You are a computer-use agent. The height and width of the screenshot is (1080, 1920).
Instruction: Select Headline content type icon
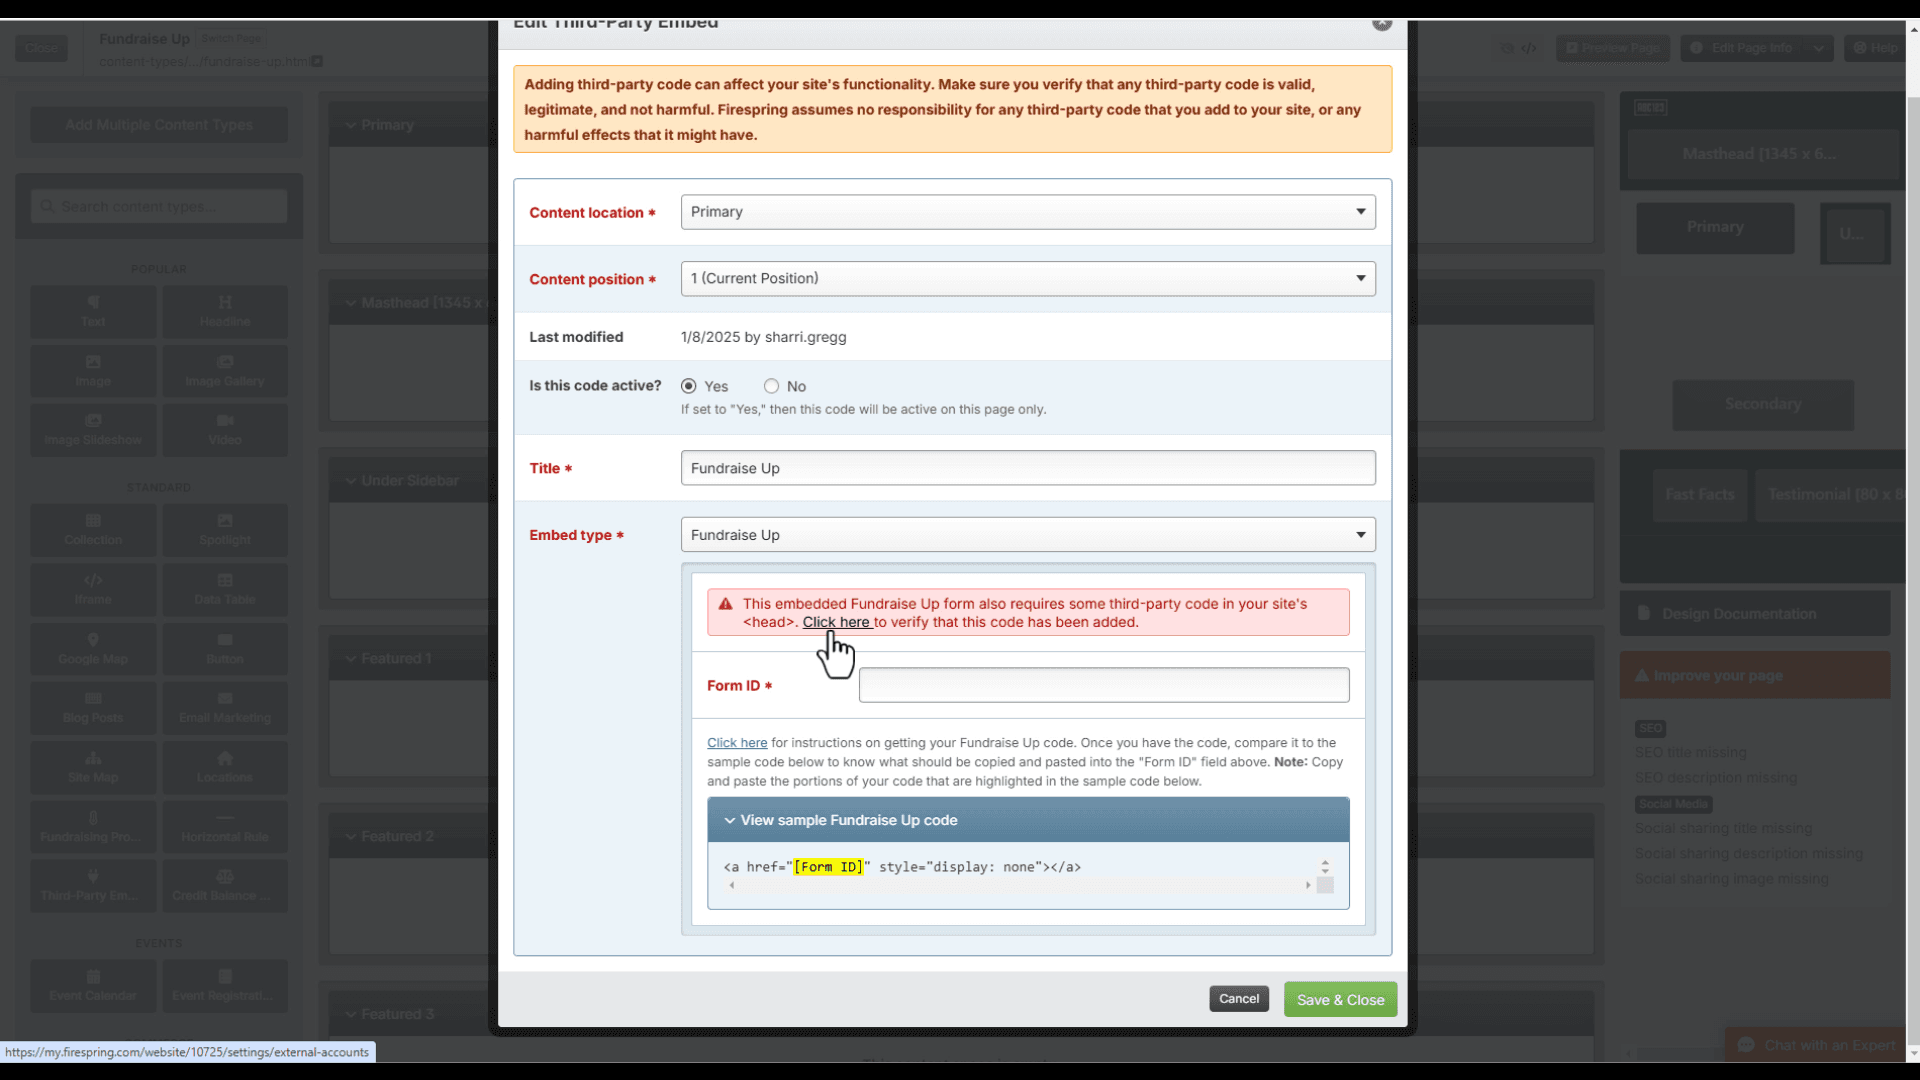tap(225, 311)
